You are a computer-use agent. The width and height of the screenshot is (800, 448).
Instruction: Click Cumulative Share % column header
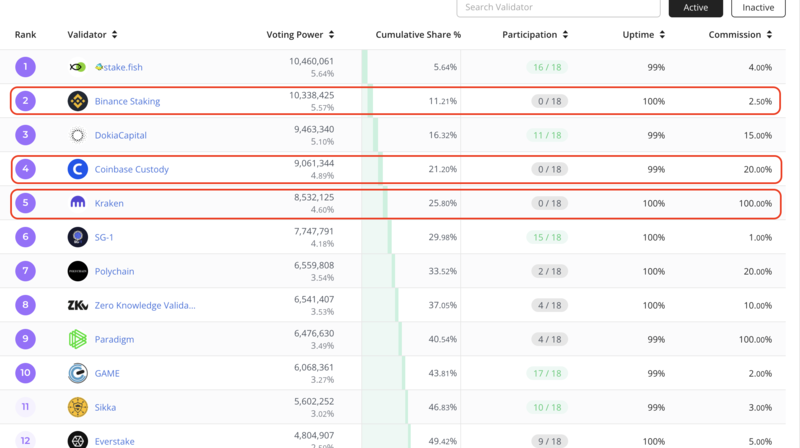tap(418, 34)
